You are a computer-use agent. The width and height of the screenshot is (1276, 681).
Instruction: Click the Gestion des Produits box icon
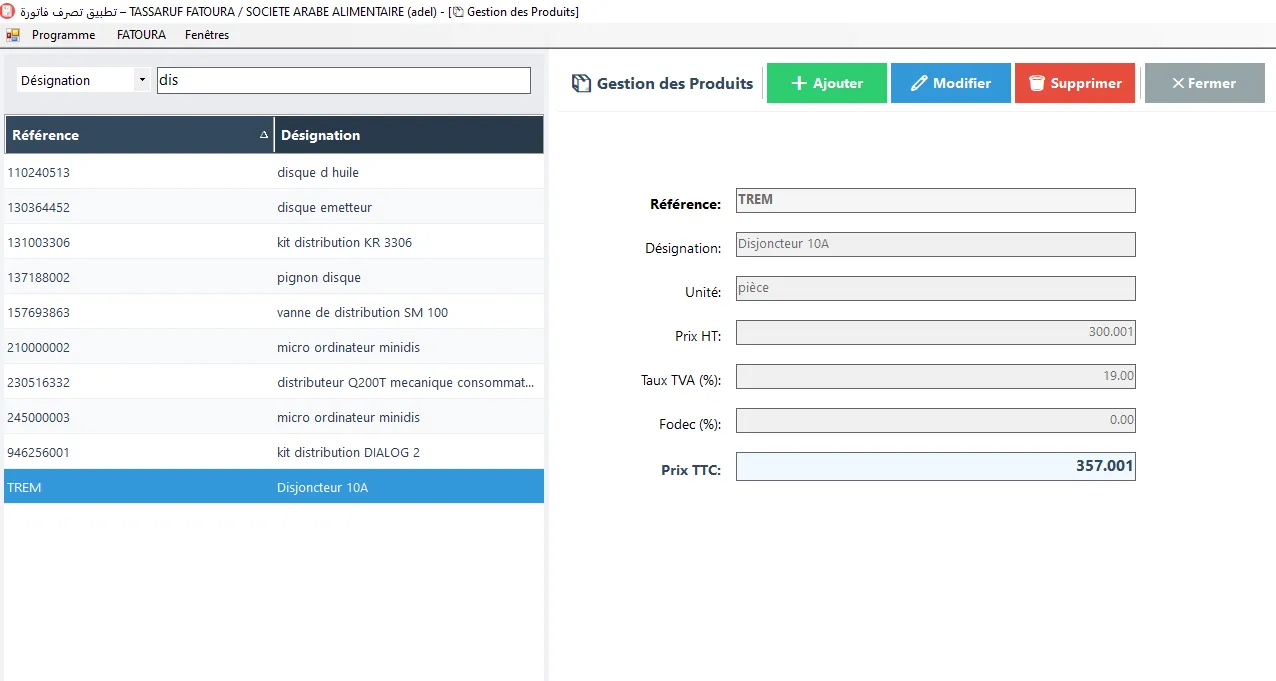(x=581, y=84)
